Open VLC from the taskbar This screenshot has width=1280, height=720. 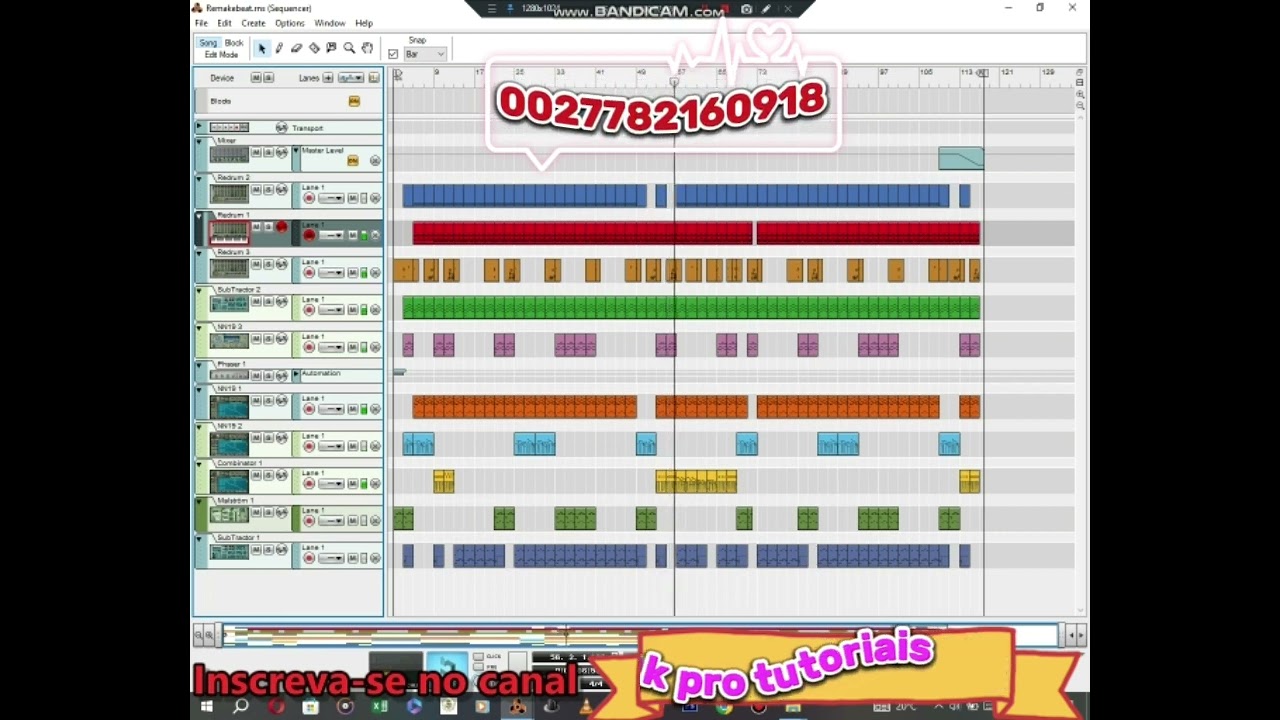click(x=586, y=707)
